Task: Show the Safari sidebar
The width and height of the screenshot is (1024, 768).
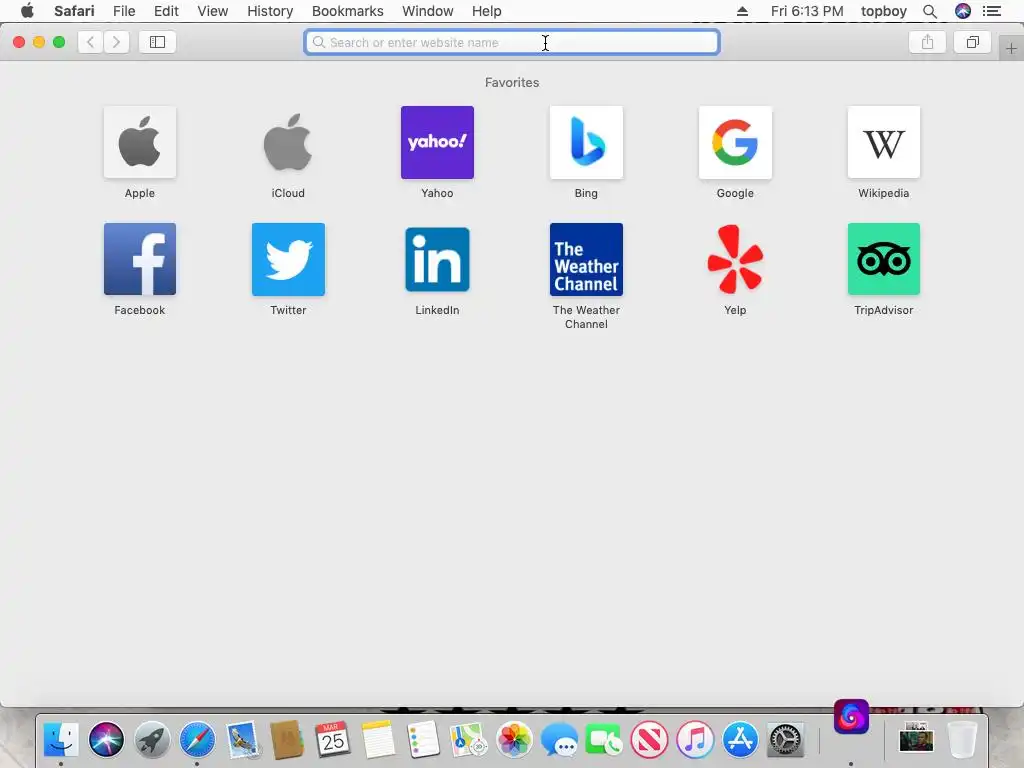Action: pos(157,42)
